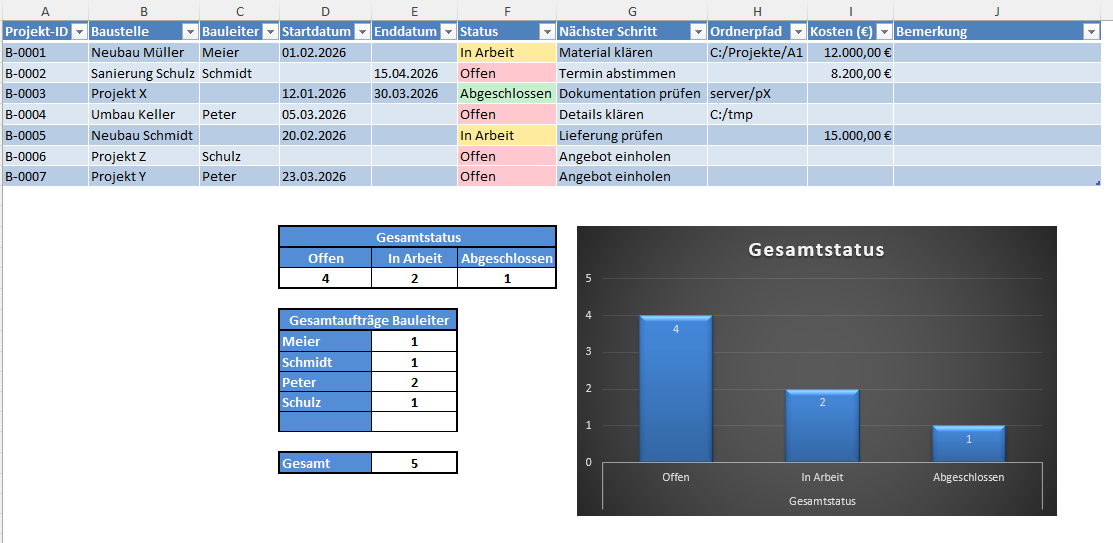Click the Abgeschlossen bar in the chart
The image size is (1113, 543).
pyautogui.click(x=968, y=444)
